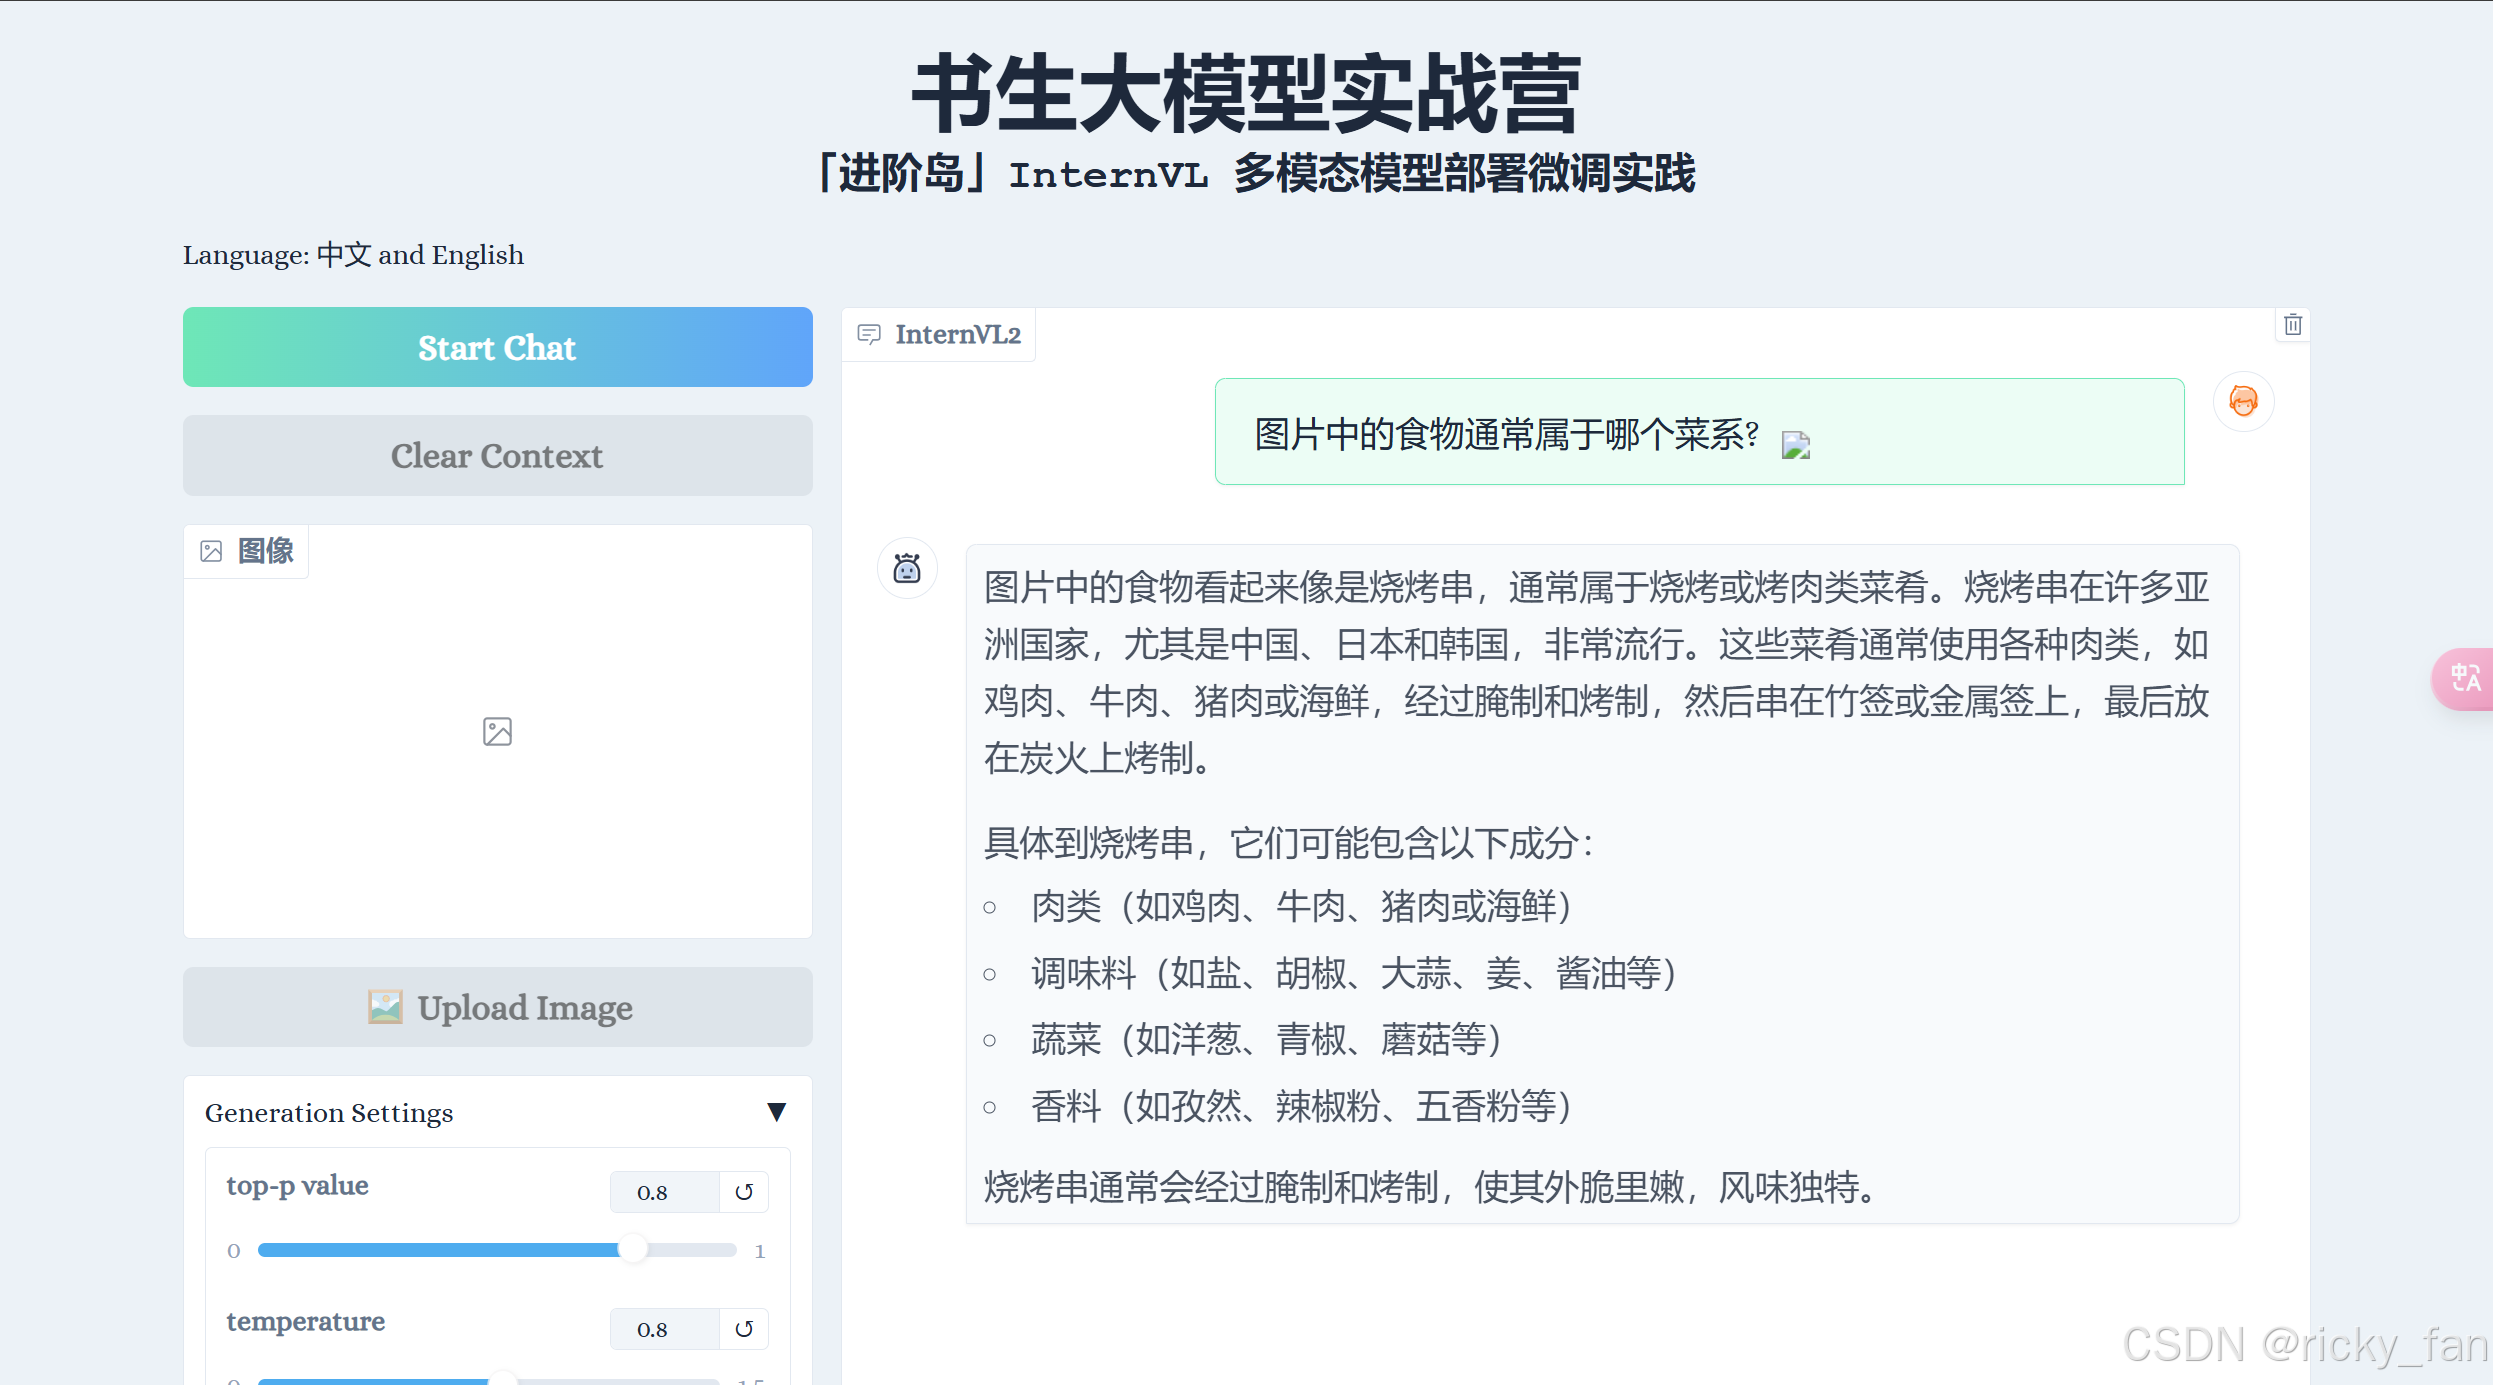2493x1385 pixels.
Task: Click the trash icon to clear chat
Action: click(x=2293, y=325)
